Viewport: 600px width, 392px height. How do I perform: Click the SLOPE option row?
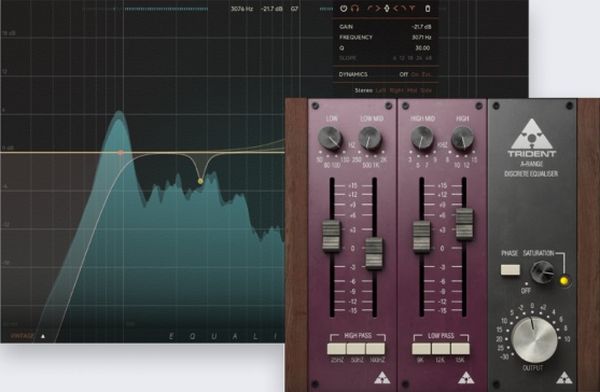pos(385,58)
